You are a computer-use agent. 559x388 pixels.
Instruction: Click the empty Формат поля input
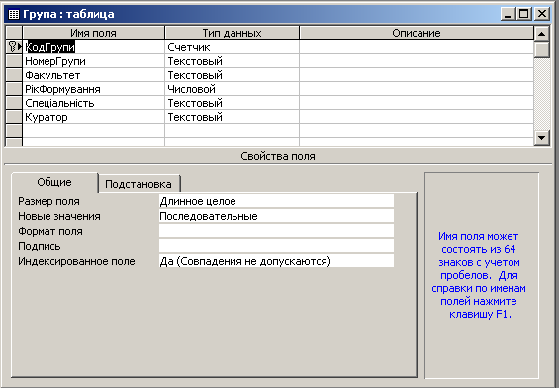coord(276,231)
